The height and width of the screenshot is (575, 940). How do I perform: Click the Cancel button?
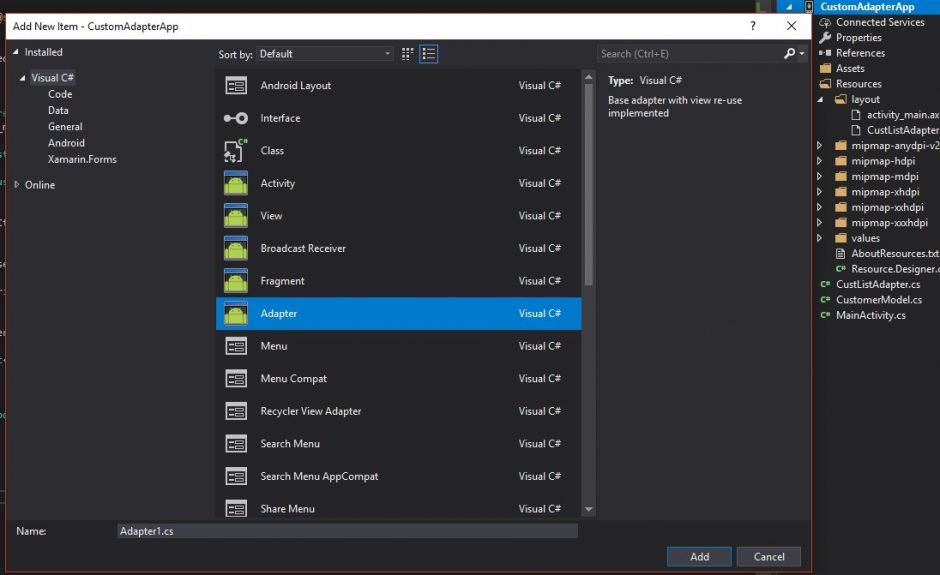pyautogui.click(x=769, y=556)
